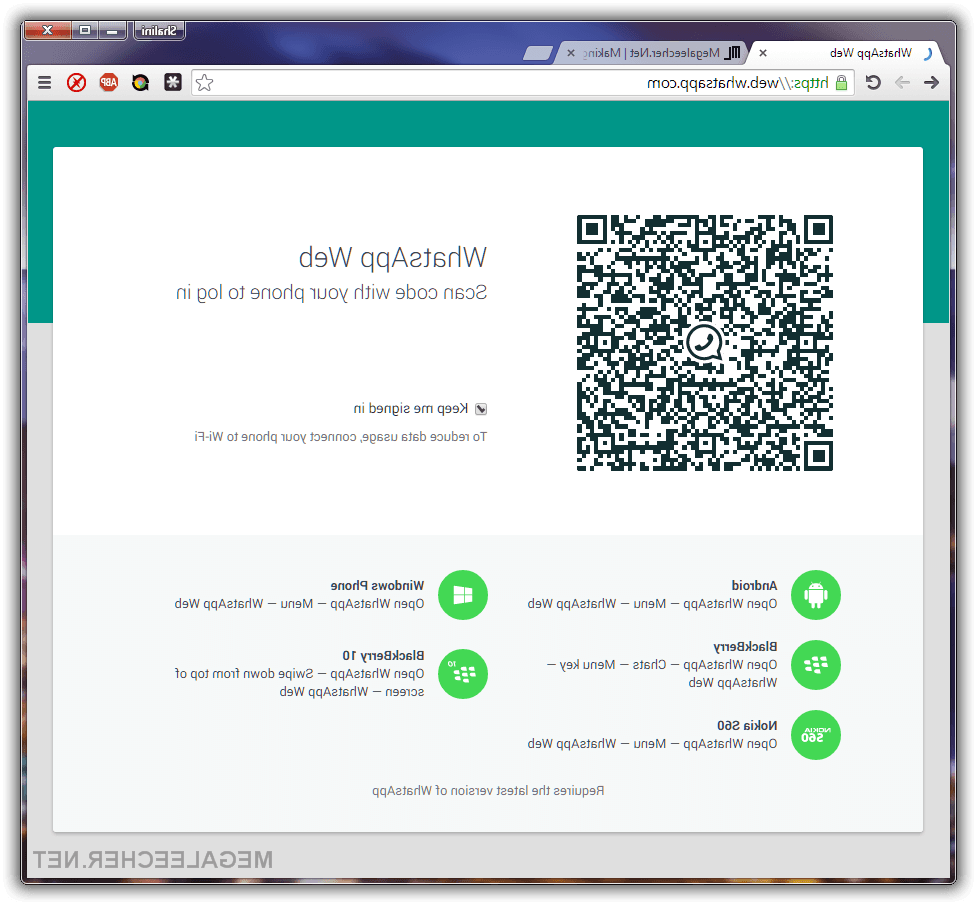Minimize the Chrome window
Screen dimensions: 977x905
tap(112, 30)
